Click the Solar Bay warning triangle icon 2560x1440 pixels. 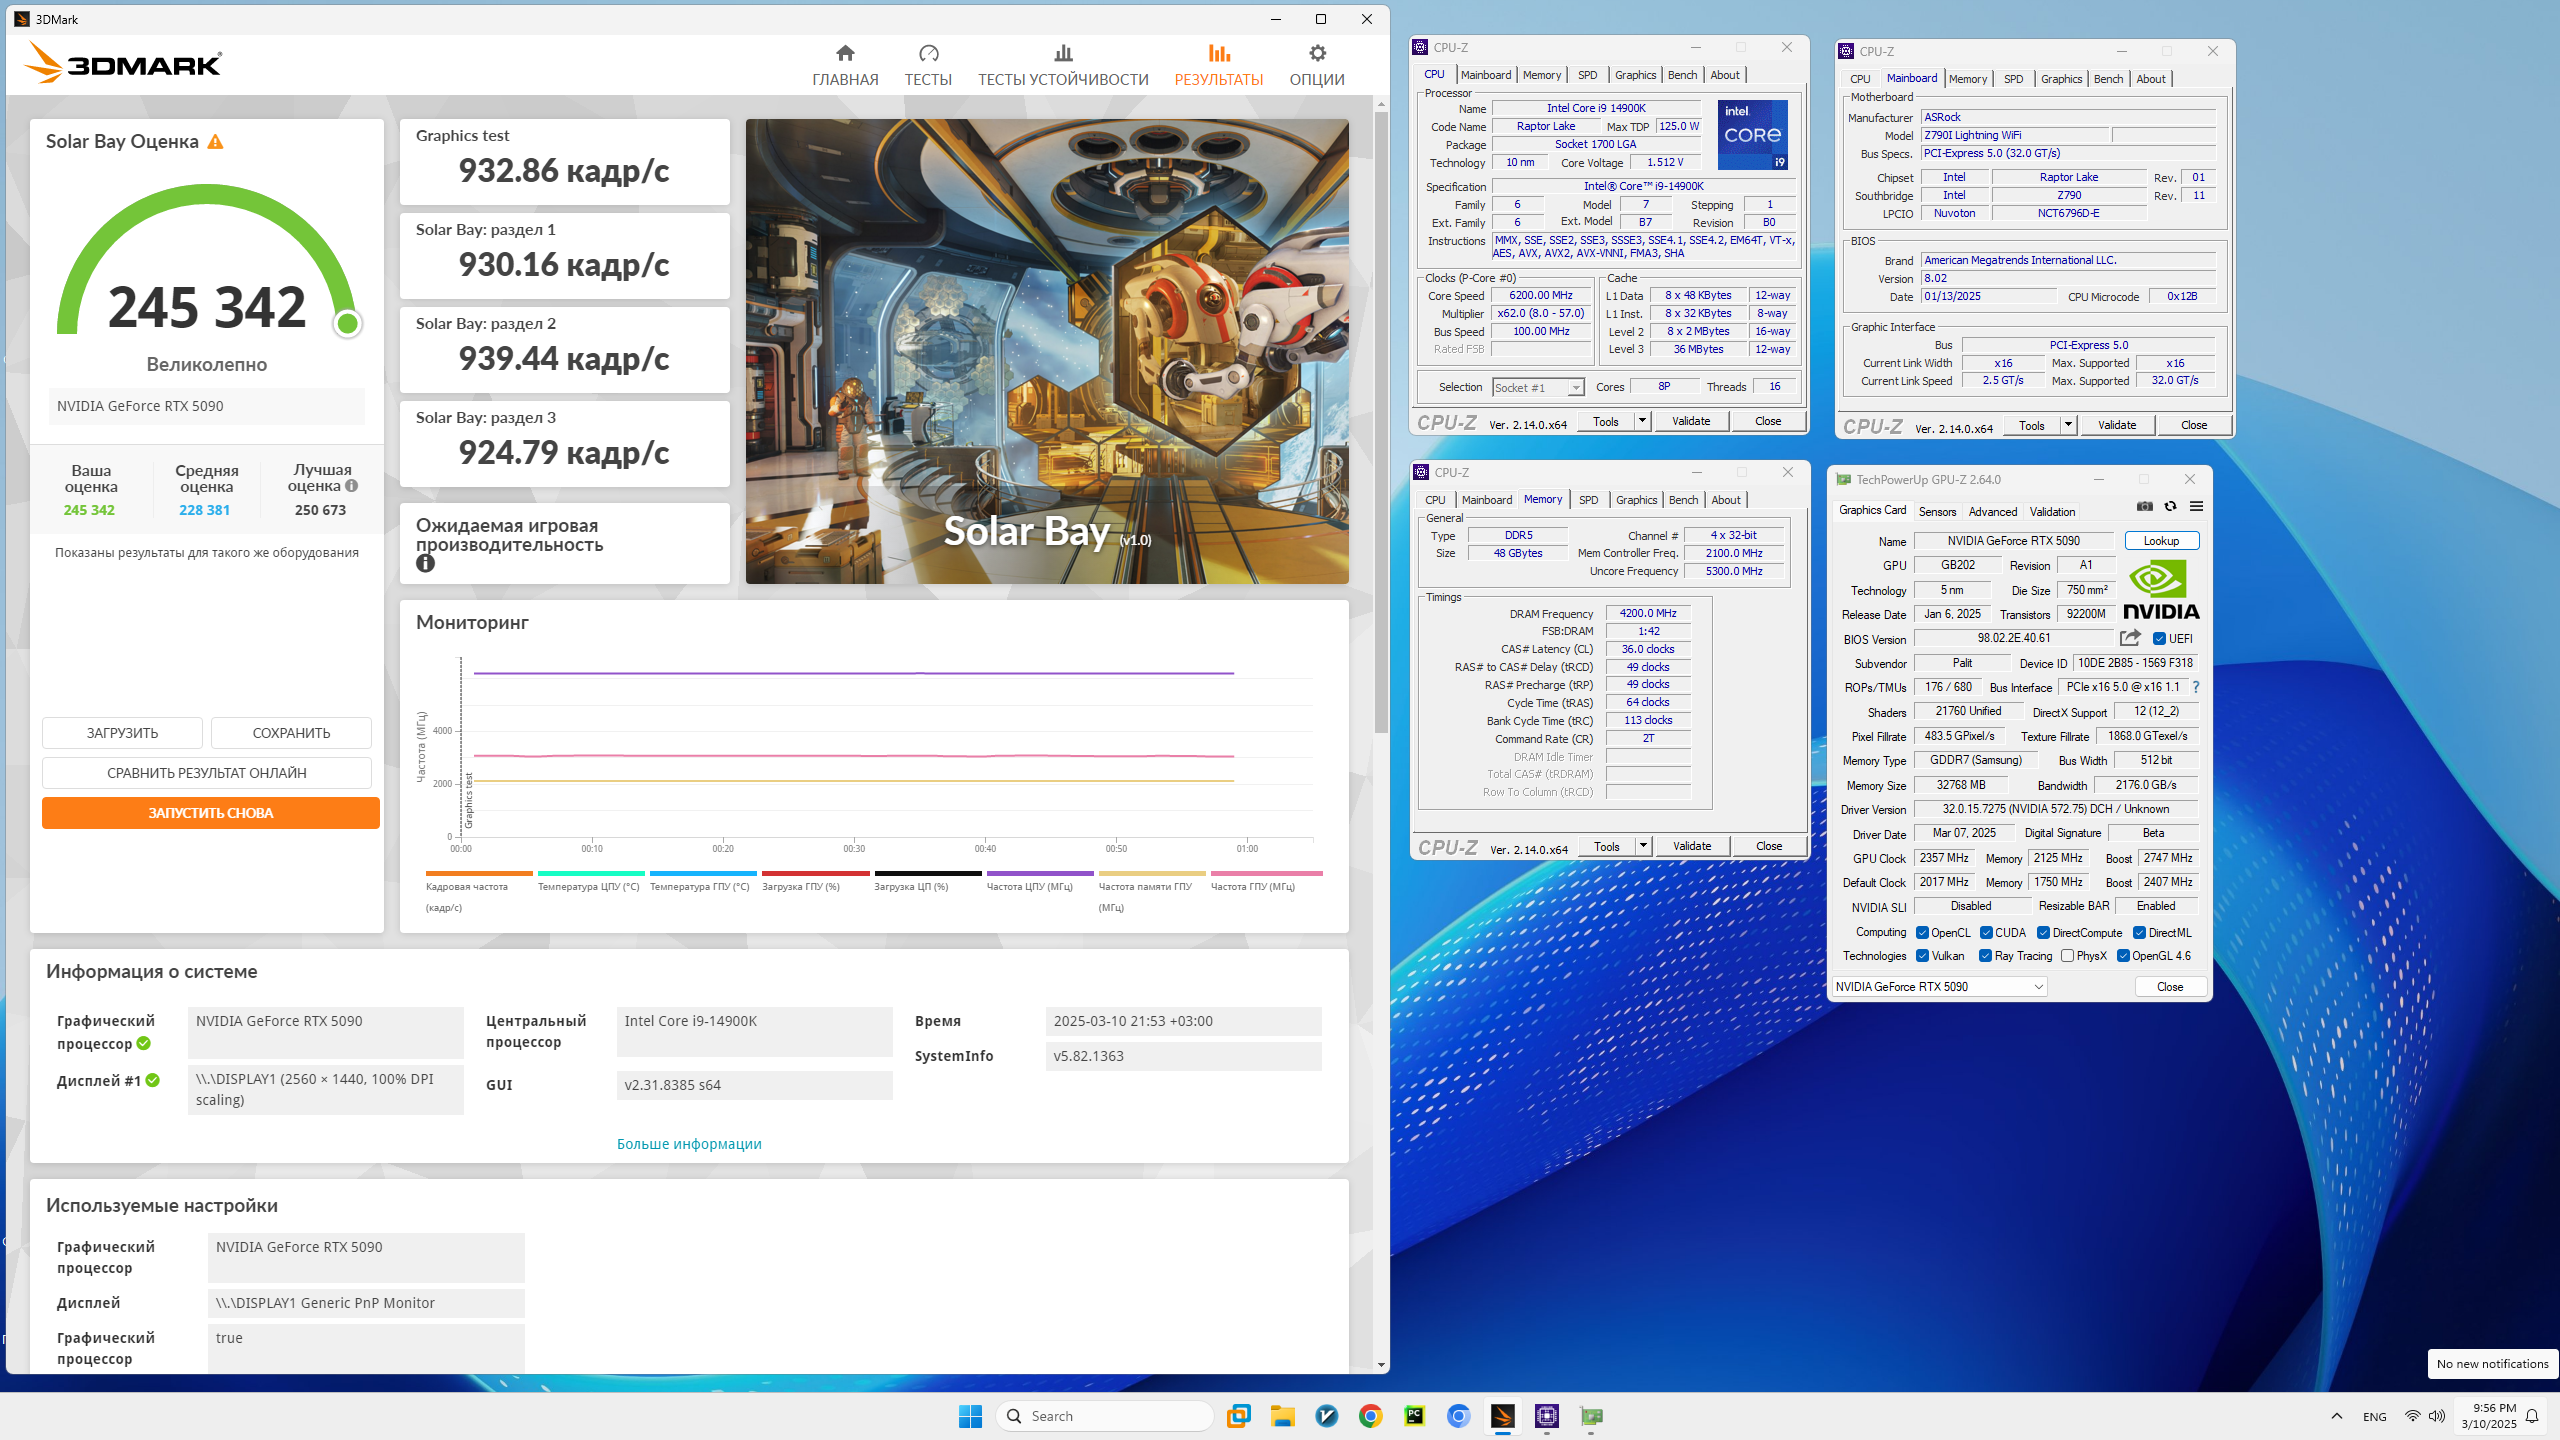click(215, 142)
